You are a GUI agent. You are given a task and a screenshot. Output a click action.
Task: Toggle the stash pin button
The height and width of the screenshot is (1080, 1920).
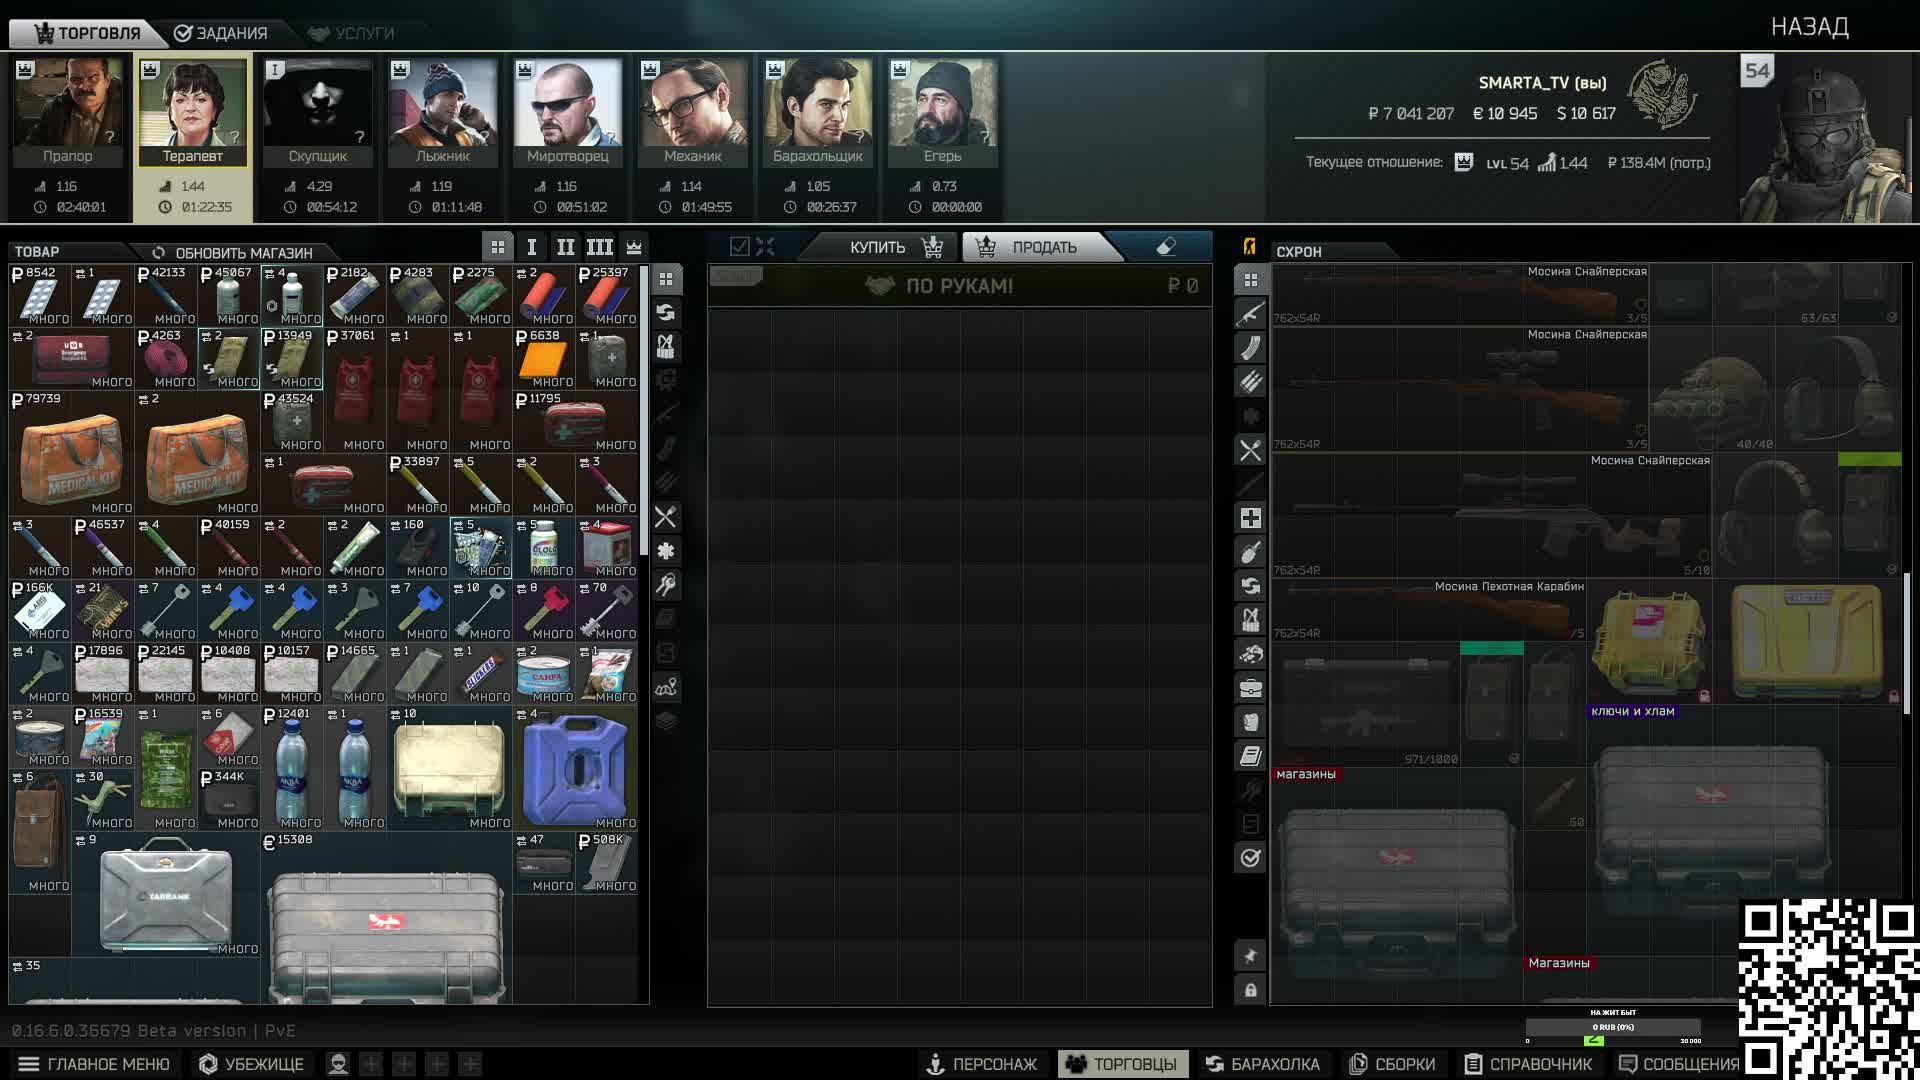1250,956
